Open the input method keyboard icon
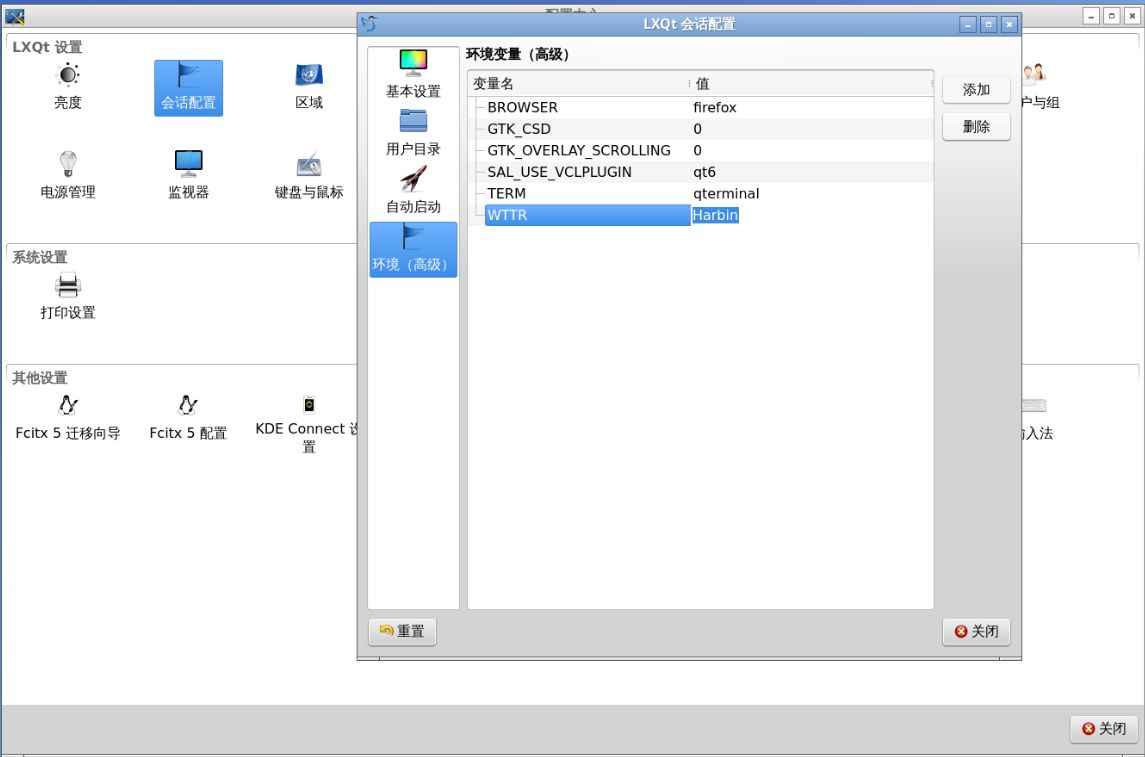1145x757 pixels. pyautogui.click(x=1035, y=419)
